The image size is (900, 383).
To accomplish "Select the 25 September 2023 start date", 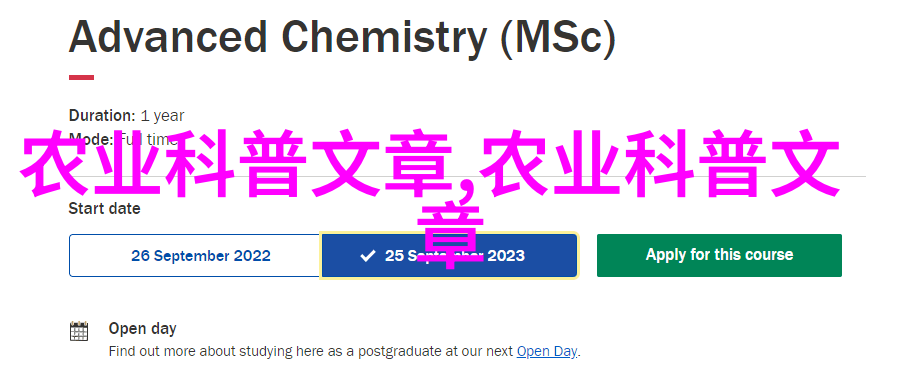I will (449, 256).
